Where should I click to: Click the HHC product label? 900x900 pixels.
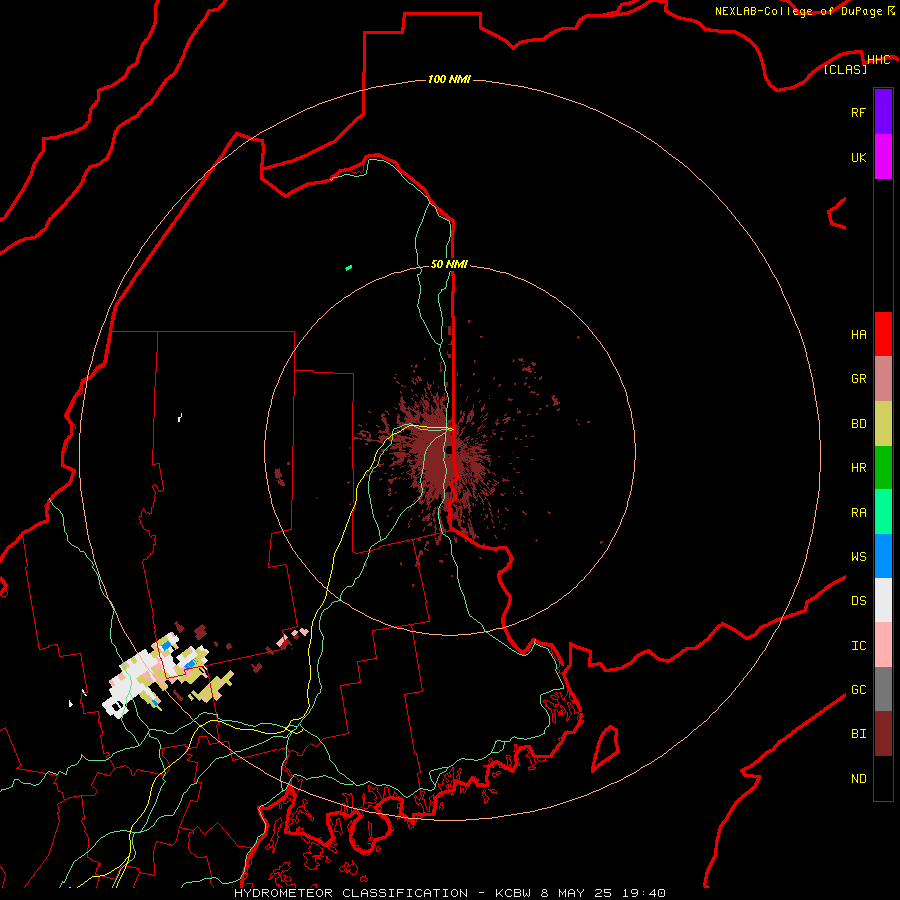(x=878, y=60)
